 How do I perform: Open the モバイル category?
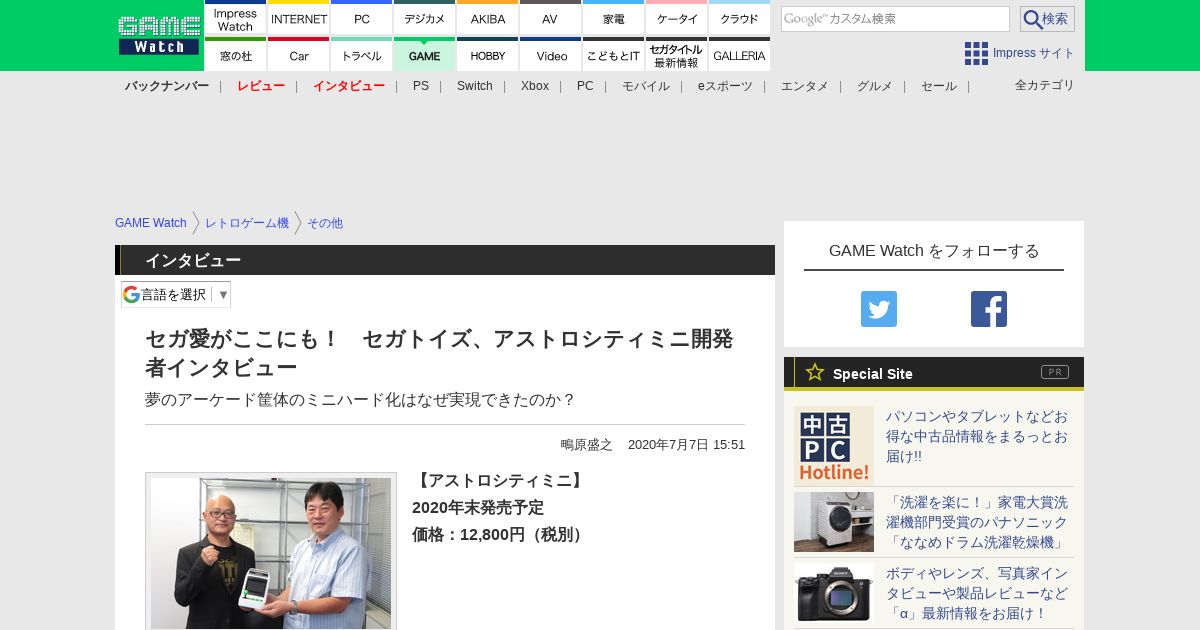pyautogui.click(x=646, y=86)
